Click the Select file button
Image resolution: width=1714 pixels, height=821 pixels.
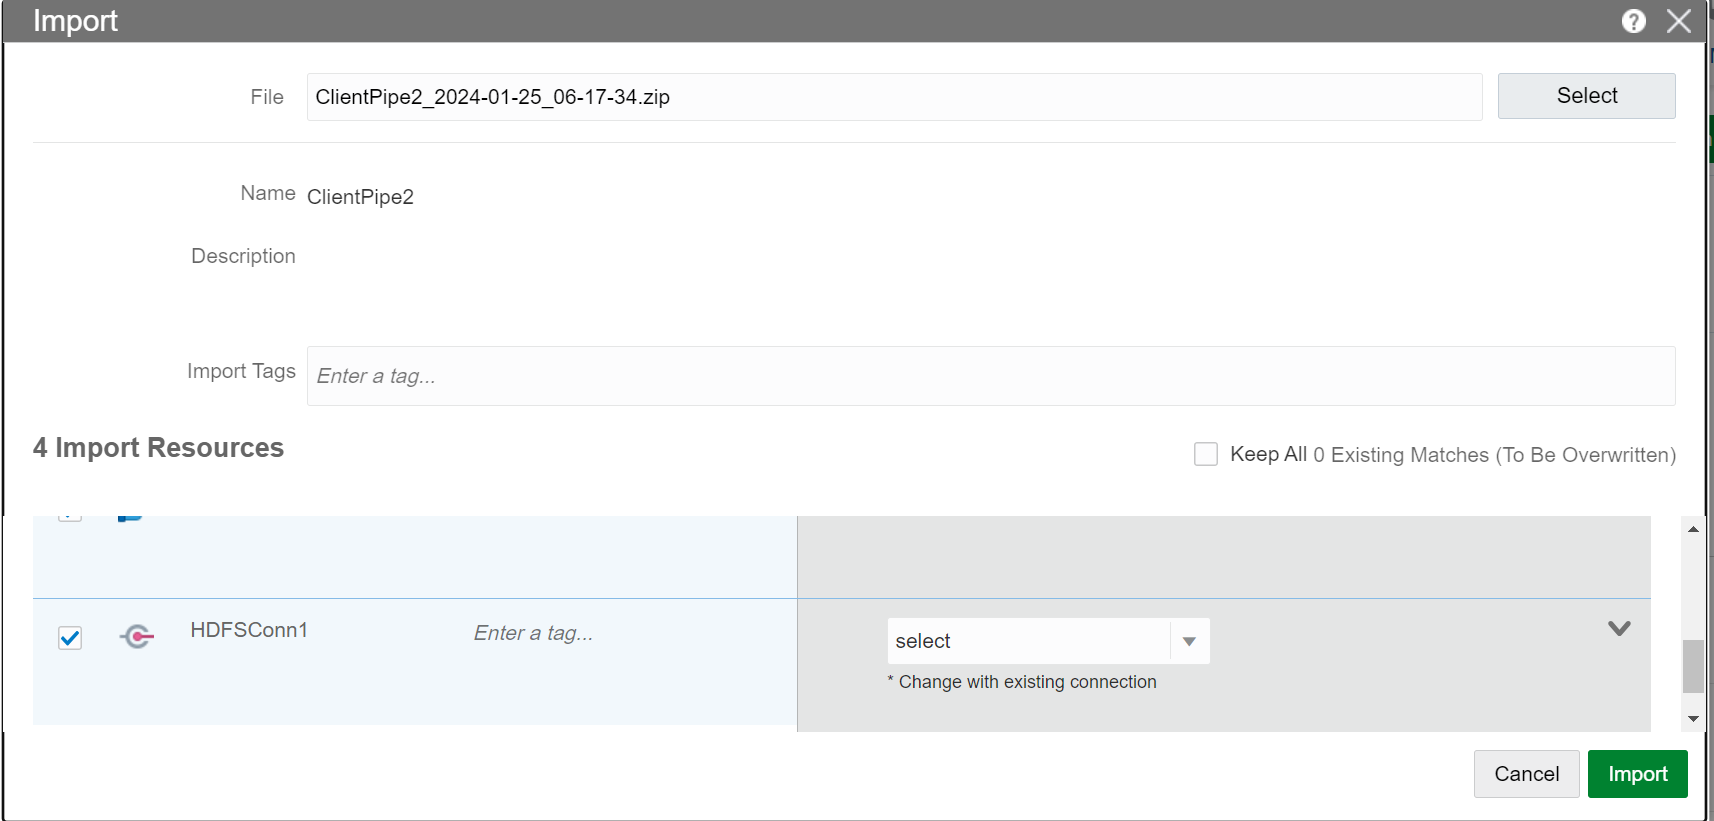[1586, 96]
